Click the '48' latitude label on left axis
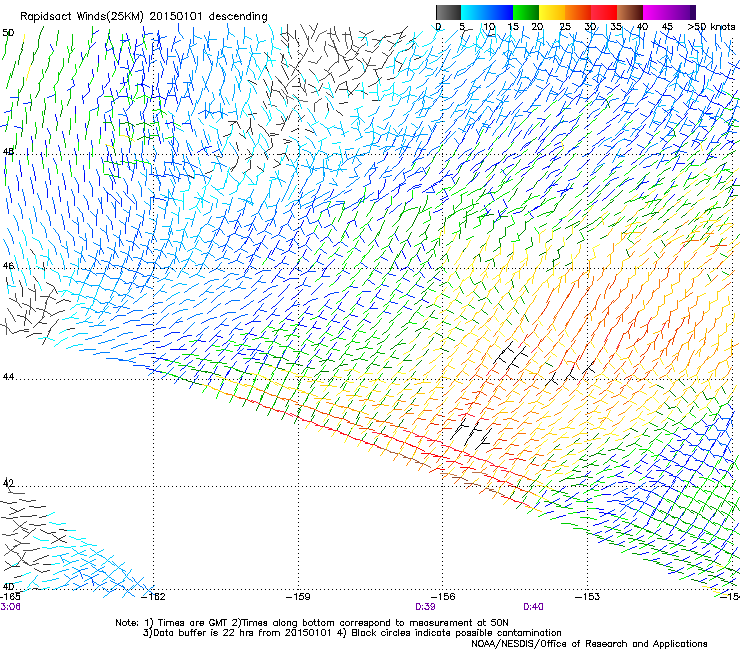This screenshot has height=650, width=740. (8, 152)
